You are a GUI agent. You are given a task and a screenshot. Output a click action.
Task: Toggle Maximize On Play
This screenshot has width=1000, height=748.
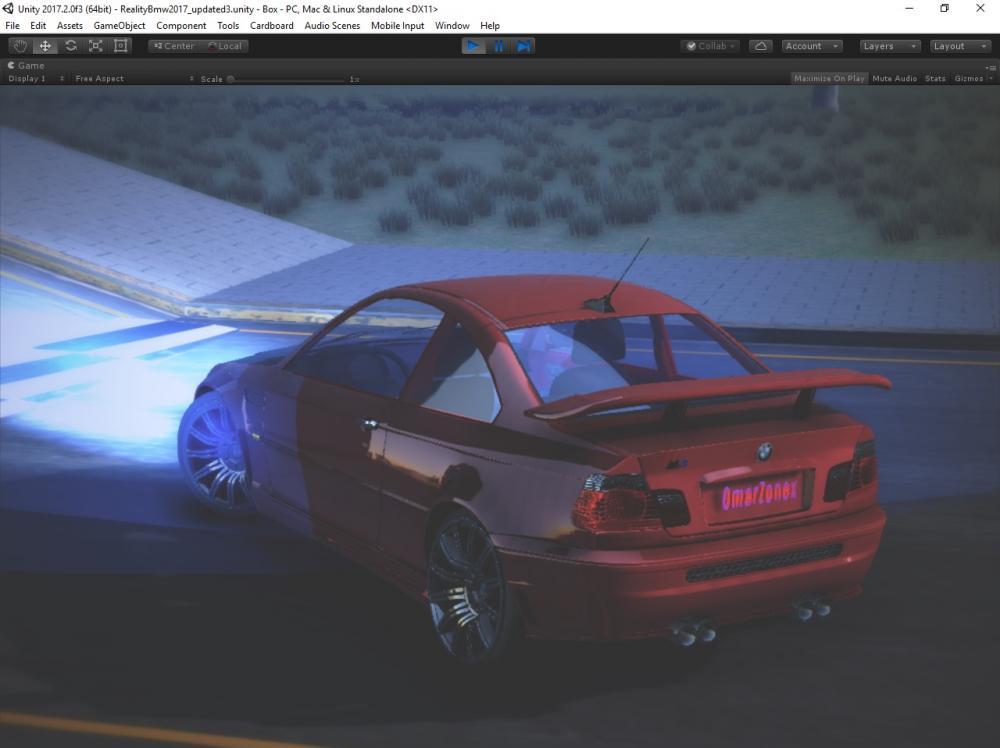[829, 78]
